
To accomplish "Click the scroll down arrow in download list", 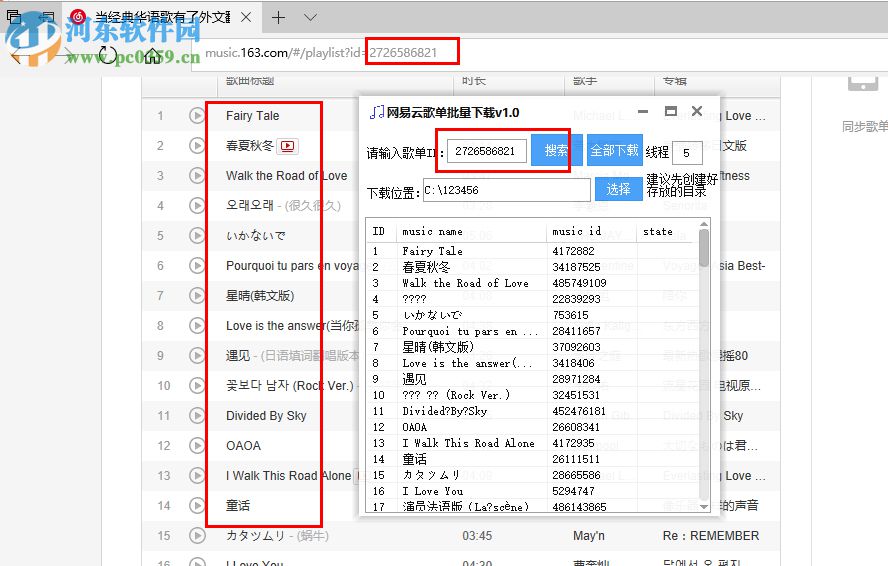I will click(704, 506).
